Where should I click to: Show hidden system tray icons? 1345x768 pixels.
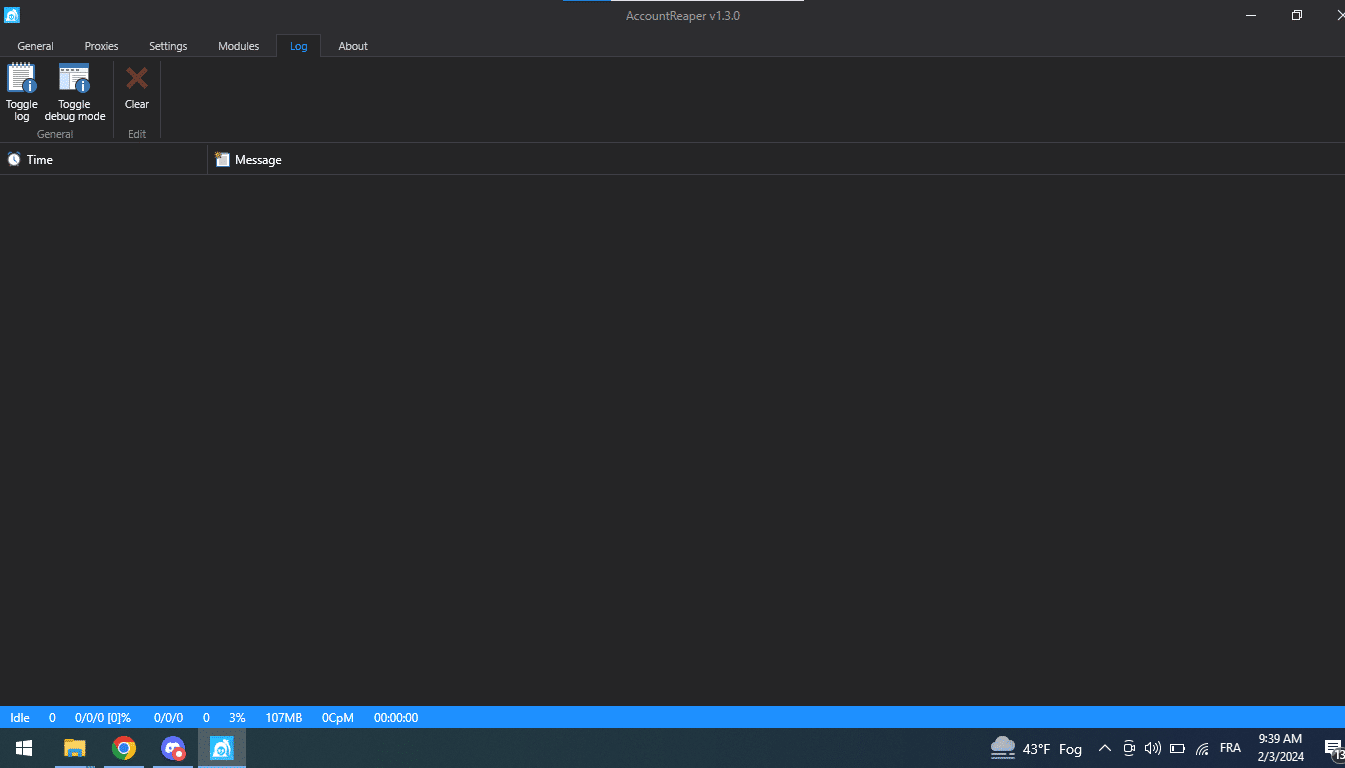[x=1105, y=748]
